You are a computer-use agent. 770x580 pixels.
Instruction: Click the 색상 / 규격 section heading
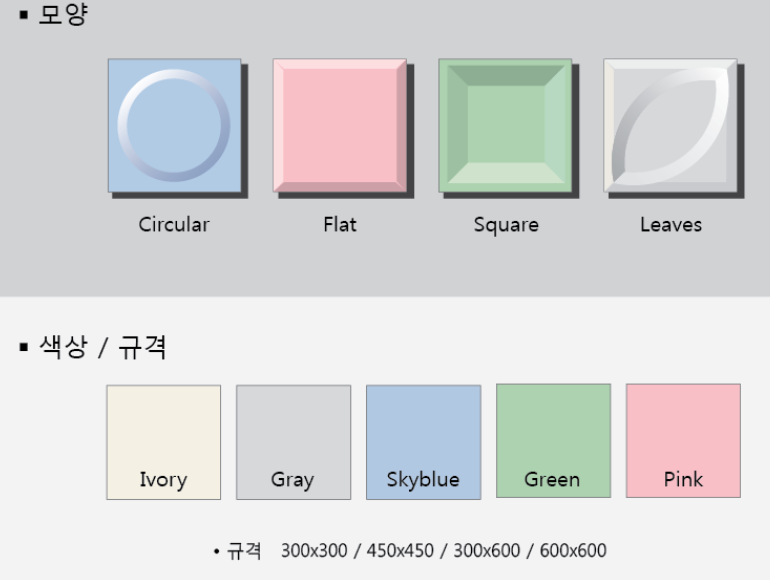[103, 347]
